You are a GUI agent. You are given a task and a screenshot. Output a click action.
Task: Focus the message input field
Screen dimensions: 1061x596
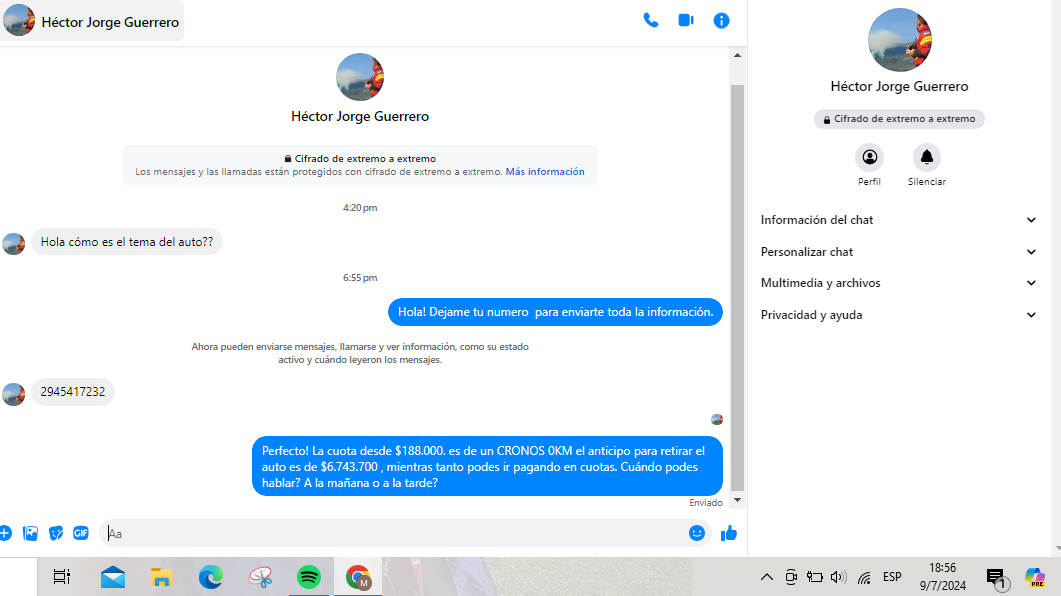pos(395,533)
